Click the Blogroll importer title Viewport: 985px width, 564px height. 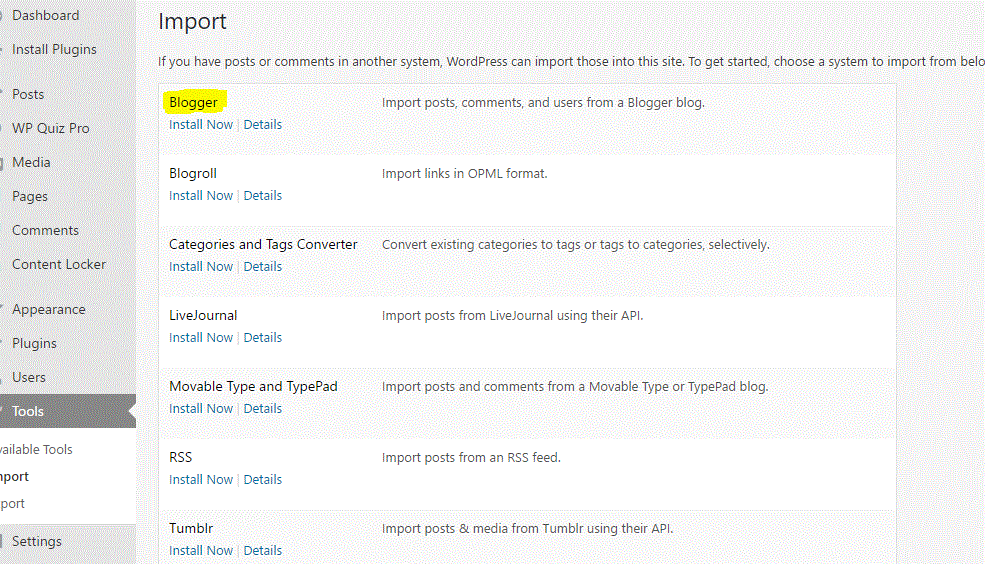pos(193,173)
